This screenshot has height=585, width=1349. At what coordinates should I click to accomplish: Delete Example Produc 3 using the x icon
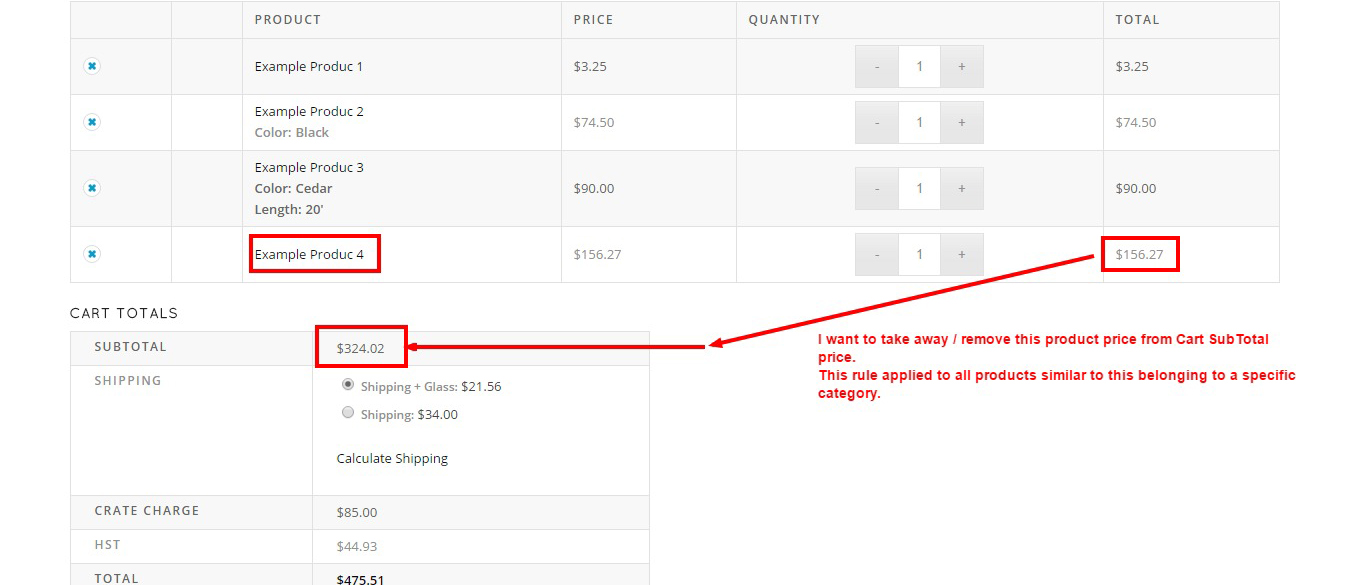tap(92, 188)
